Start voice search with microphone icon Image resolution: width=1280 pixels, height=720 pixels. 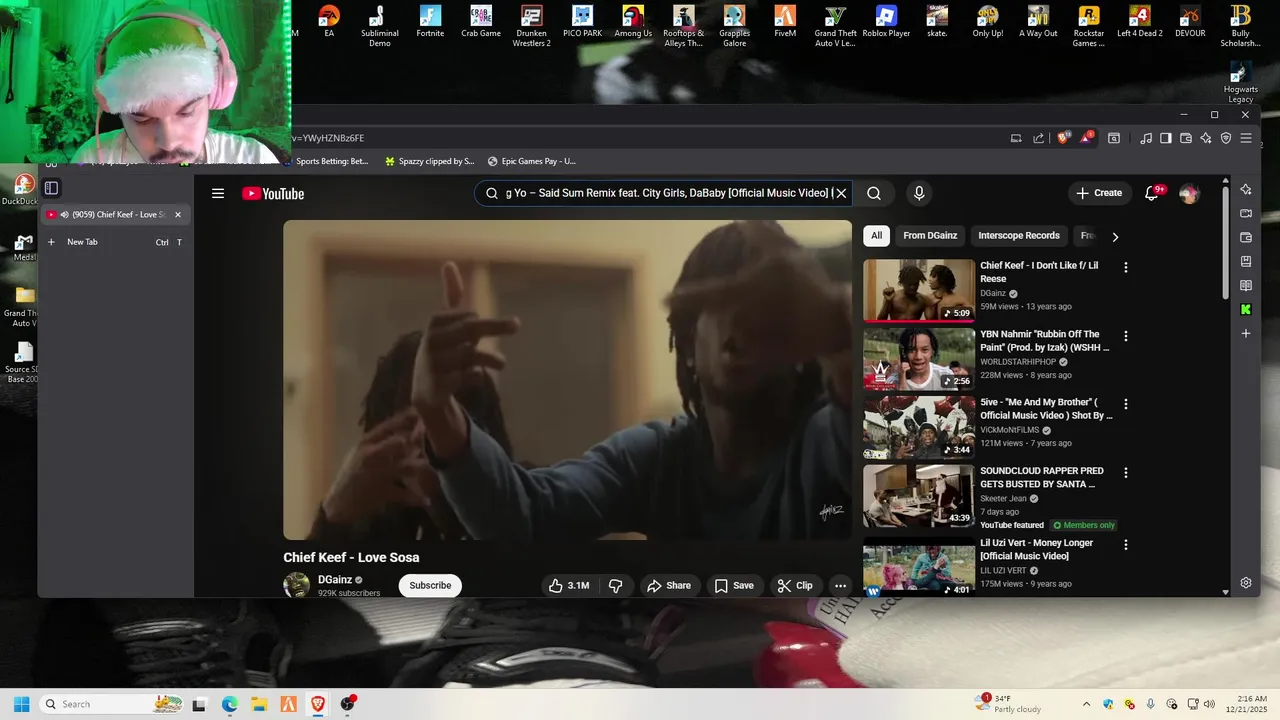point(919,193)
